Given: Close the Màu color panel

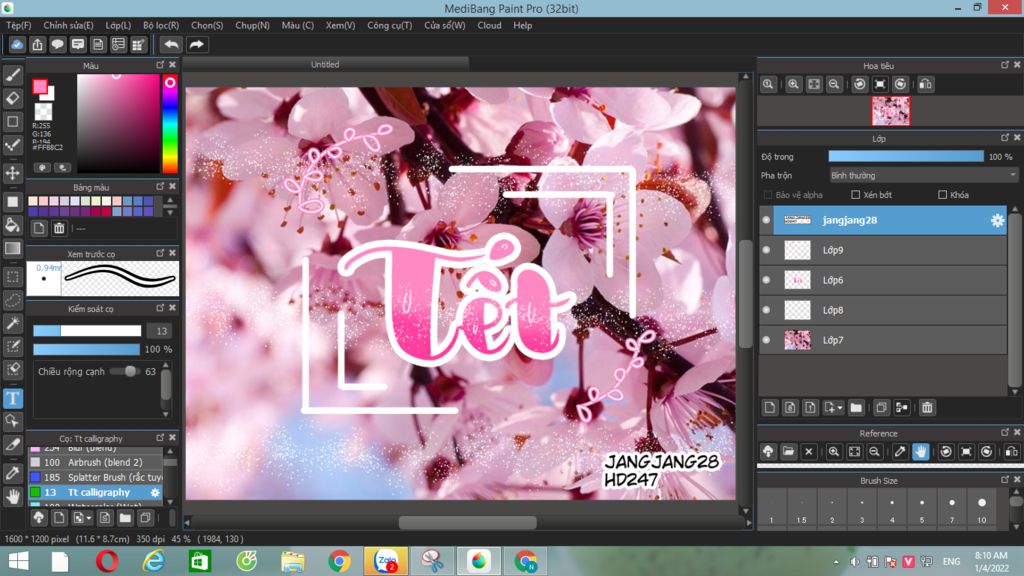Looking at the screenshot, I should (172, 65).
